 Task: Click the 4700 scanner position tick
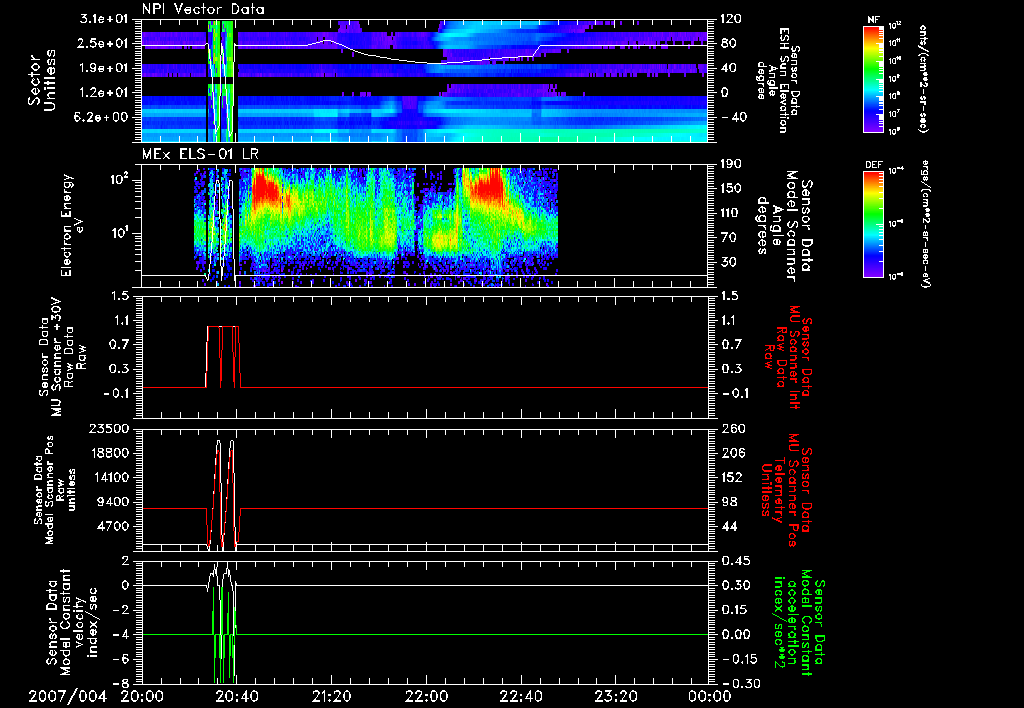114,526
